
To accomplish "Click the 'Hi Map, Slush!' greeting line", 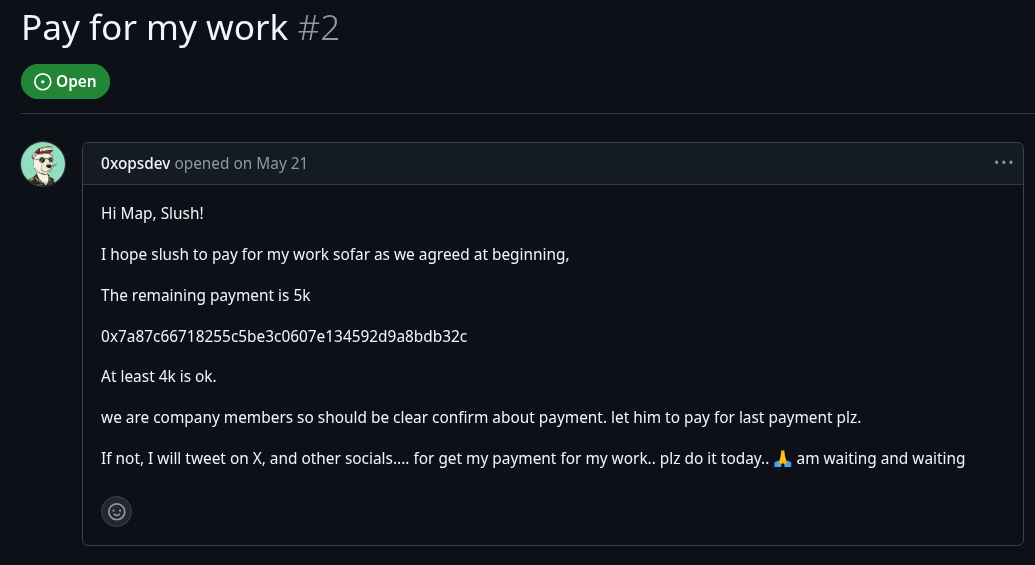I will coord(152,213).
